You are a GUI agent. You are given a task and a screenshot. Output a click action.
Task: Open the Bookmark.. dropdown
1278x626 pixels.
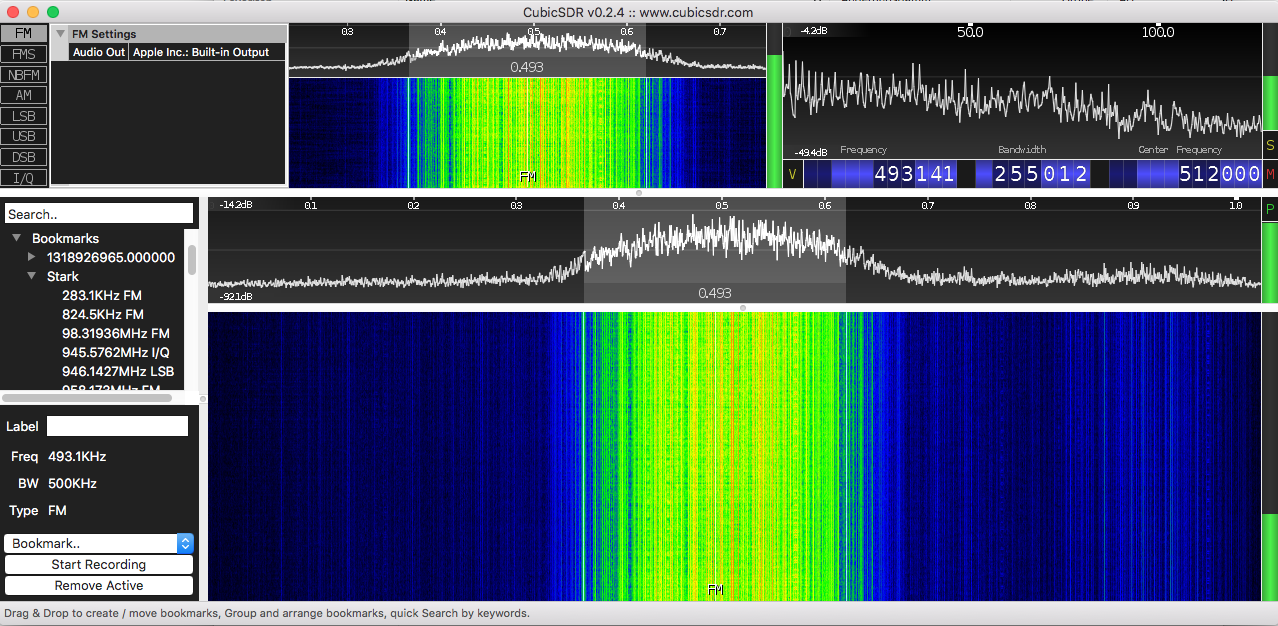tap(99, 543)
